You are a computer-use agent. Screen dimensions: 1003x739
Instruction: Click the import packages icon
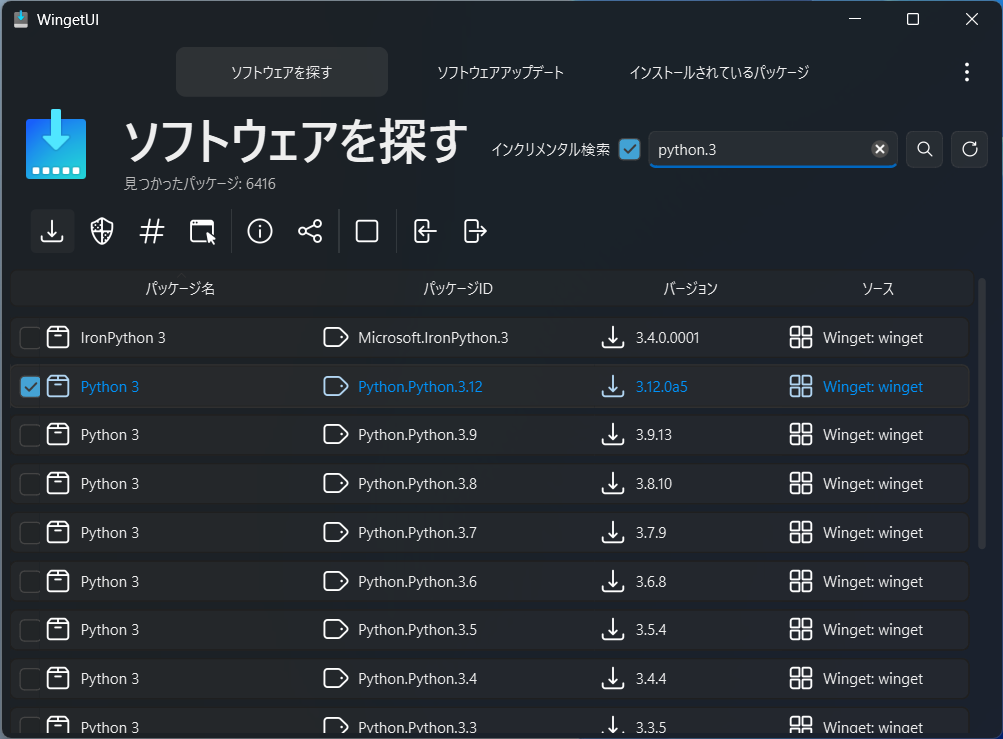pyautogui.click(x=425, y=231)
